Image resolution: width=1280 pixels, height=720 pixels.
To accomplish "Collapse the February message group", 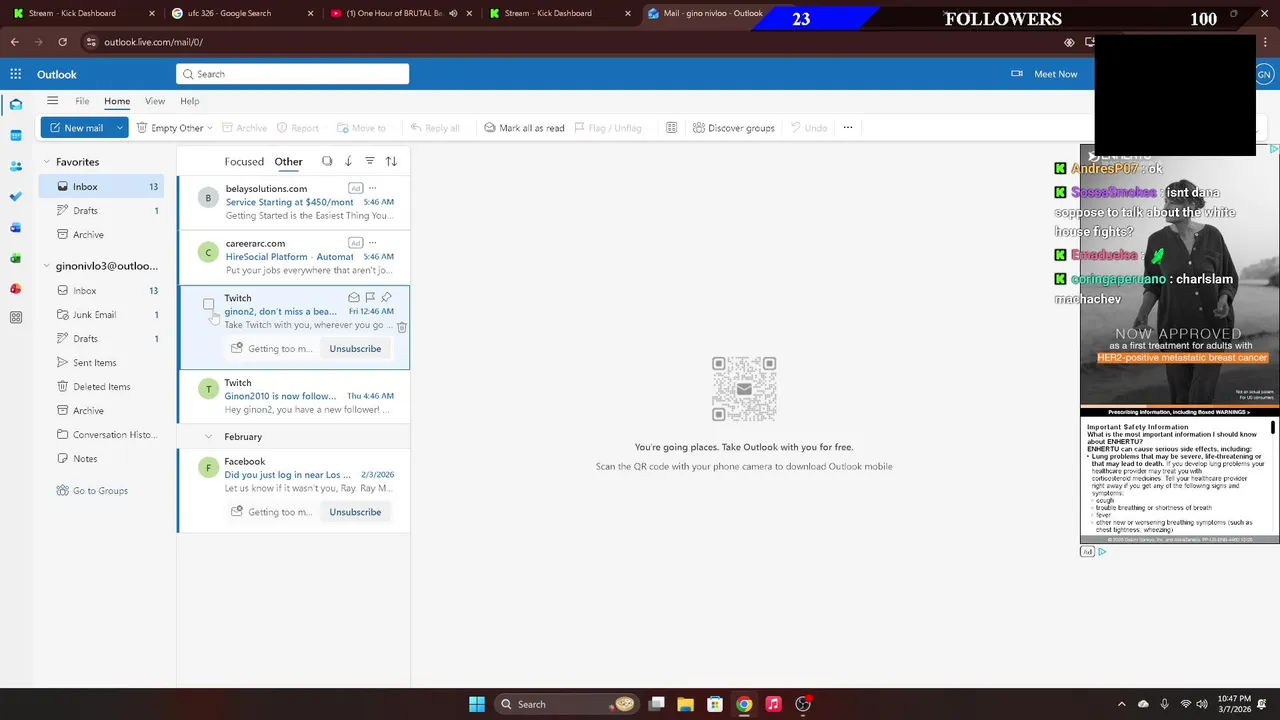I will 208,437.
